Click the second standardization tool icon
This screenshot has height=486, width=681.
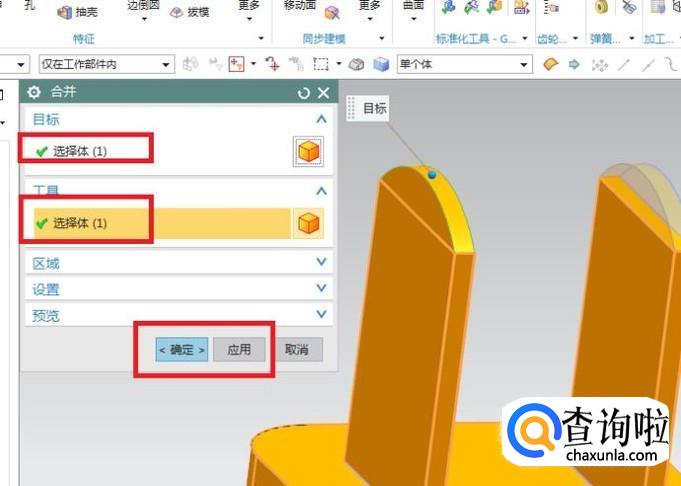[472, 6]
